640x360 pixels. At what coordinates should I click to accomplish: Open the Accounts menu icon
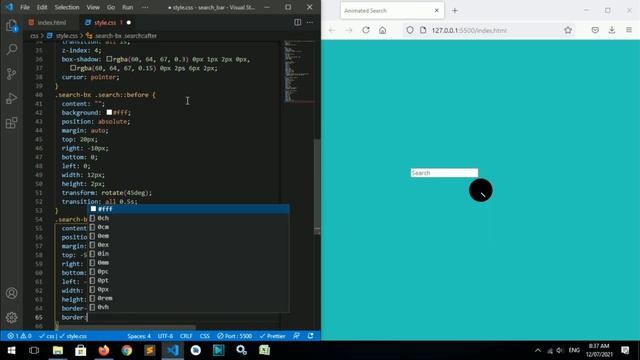(x=11, y=293)
